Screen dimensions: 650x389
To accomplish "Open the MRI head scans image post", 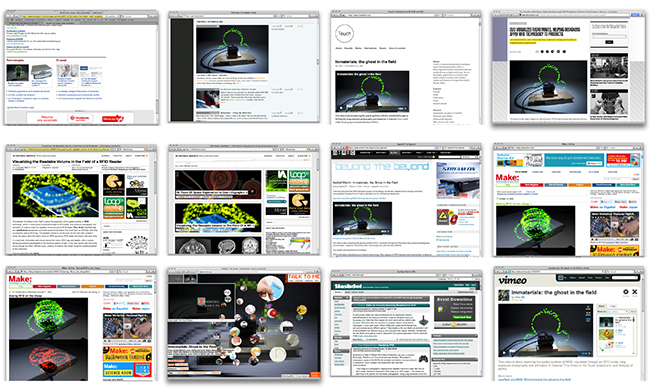I will [x=218, y=245].
